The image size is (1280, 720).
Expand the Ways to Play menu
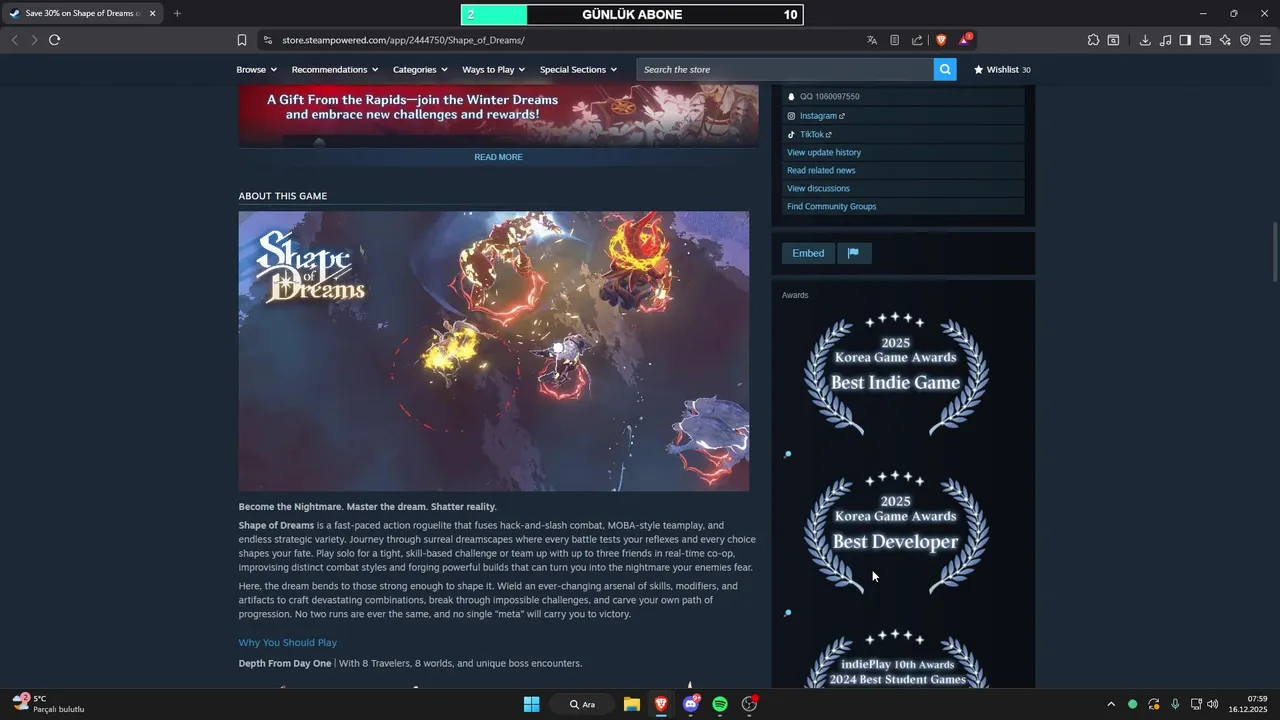[x=493, y=69]
